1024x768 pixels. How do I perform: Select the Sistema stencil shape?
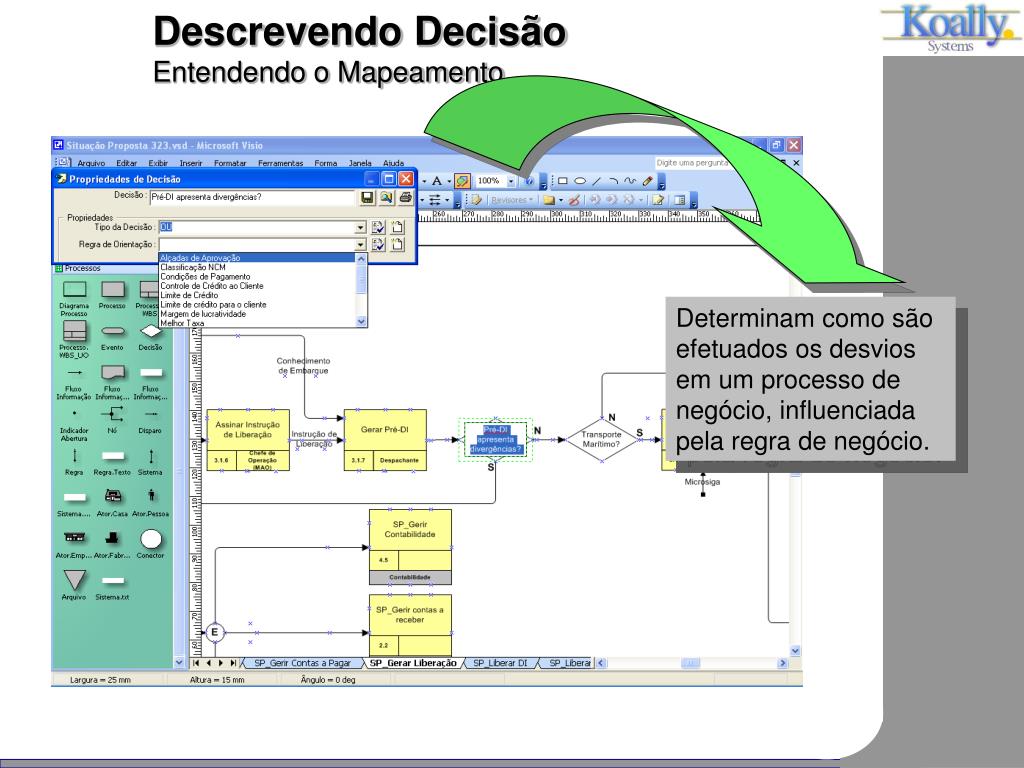click(150, 456)
